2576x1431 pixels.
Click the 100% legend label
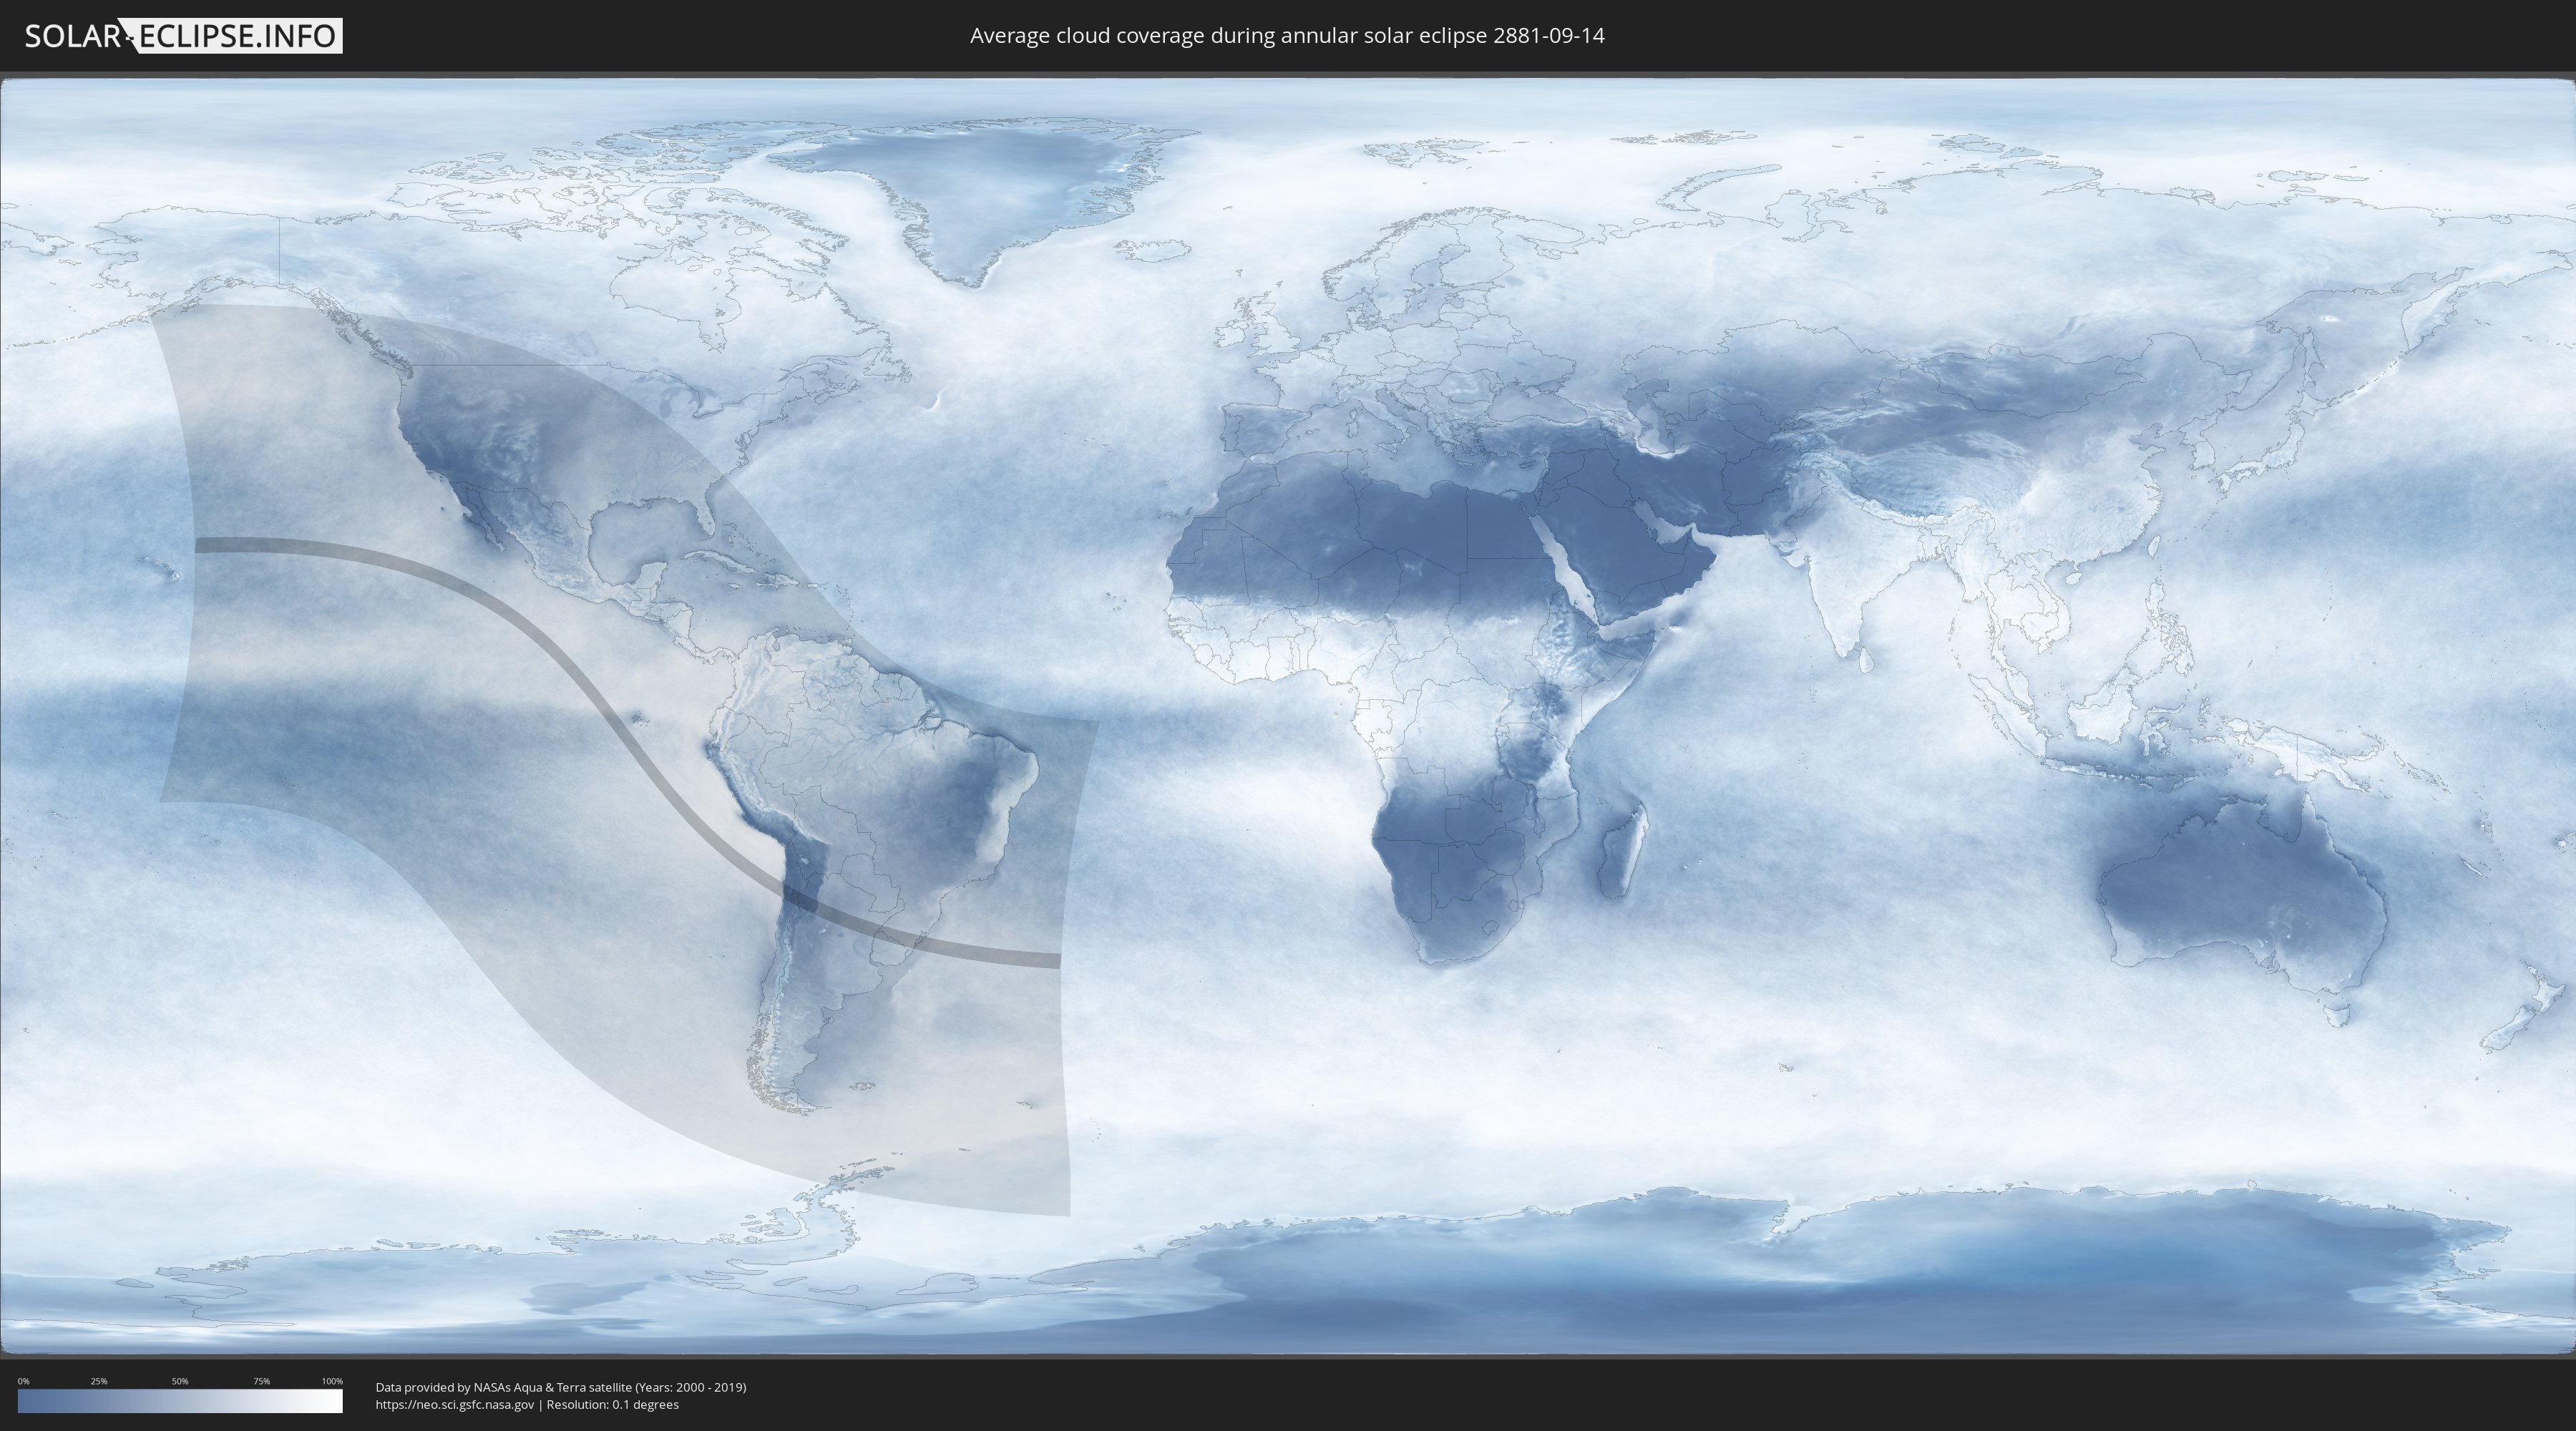[x=332, y=1381]
